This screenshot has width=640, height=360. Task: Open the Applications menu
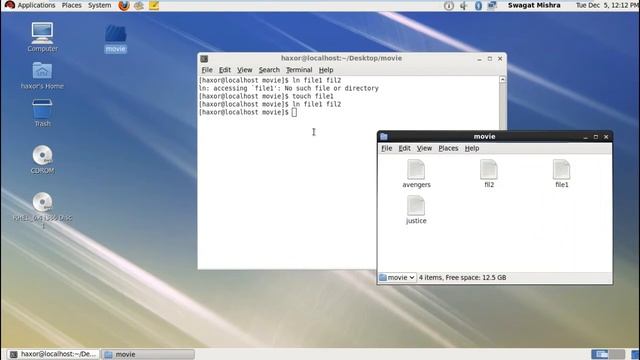36,5
